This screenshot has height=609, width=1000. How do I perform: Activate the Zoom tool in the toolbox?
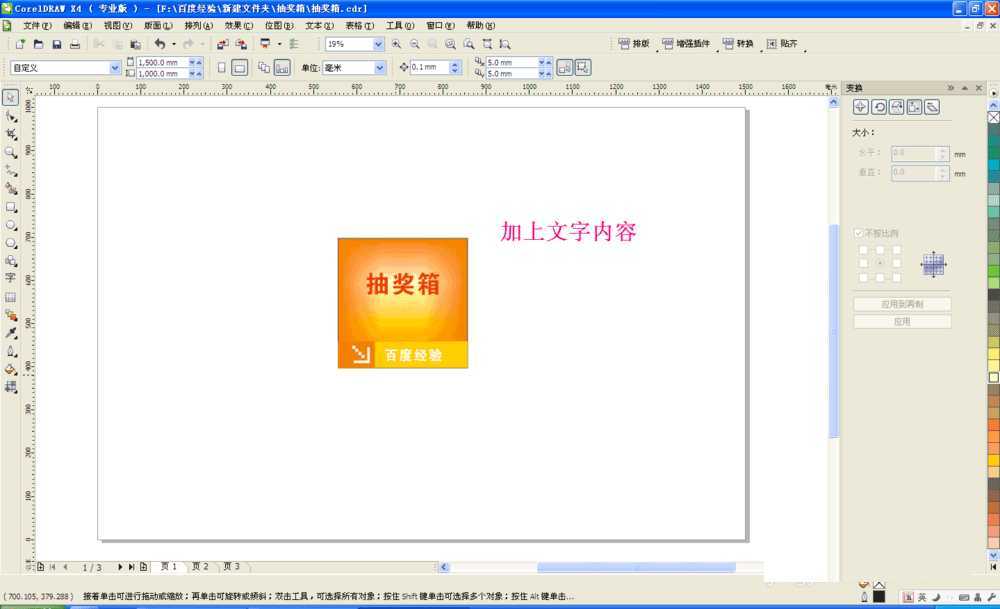(11, 152)
